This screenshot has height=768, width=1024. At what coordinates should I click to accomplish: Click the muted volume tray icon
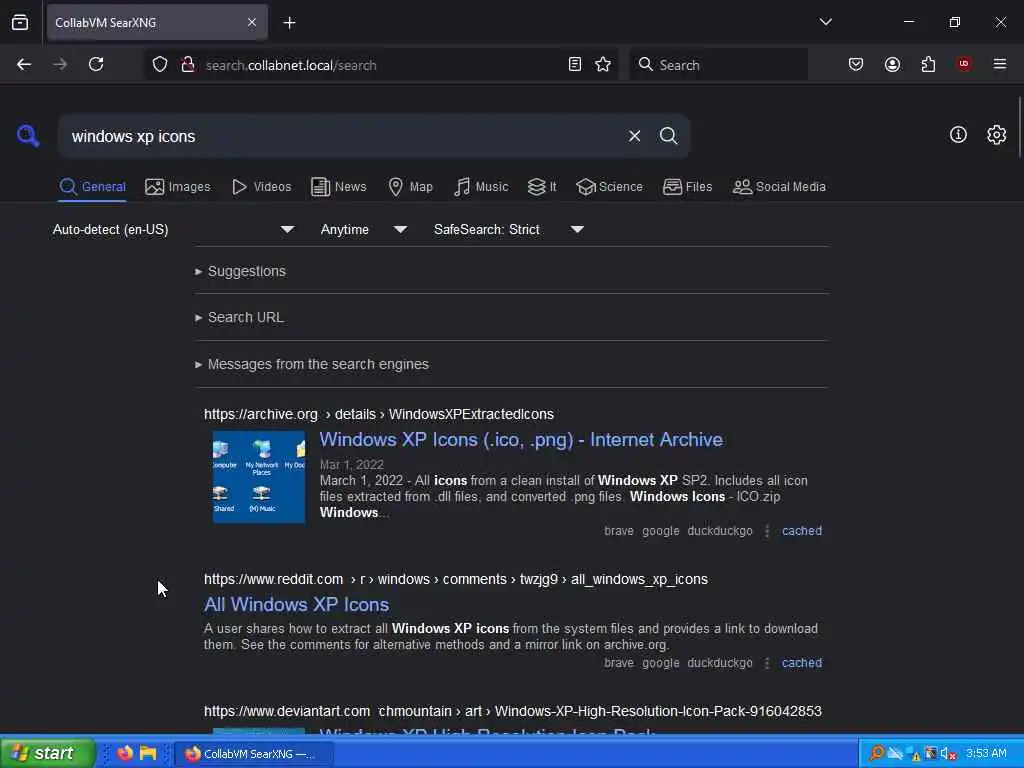[x=948, y=754]
